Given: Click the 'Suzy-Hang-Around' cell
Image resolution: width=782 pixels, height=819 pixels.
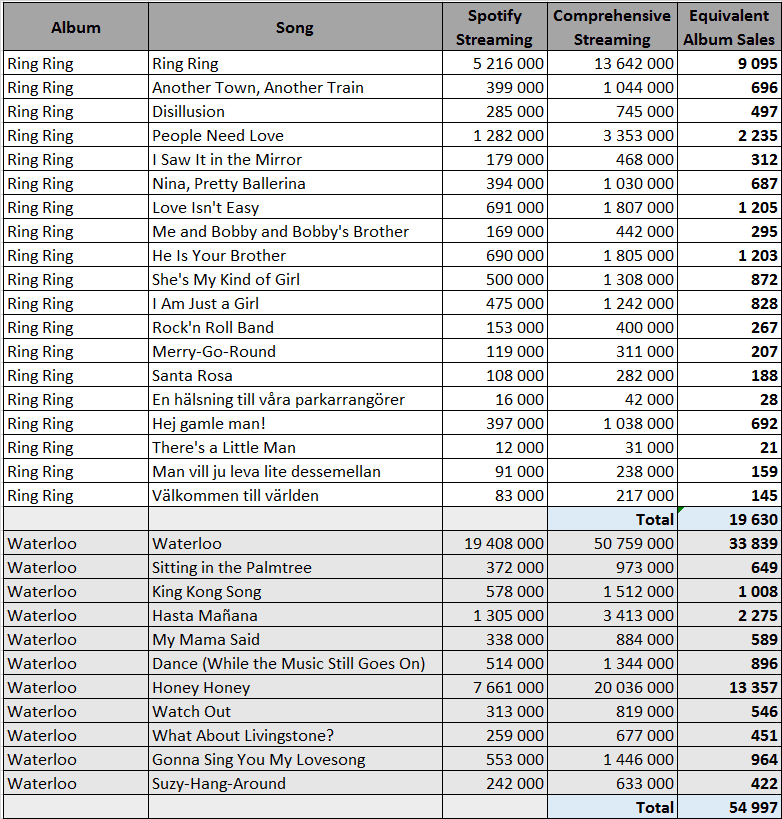Looking at the screenshot, I should tap(295, 784).
